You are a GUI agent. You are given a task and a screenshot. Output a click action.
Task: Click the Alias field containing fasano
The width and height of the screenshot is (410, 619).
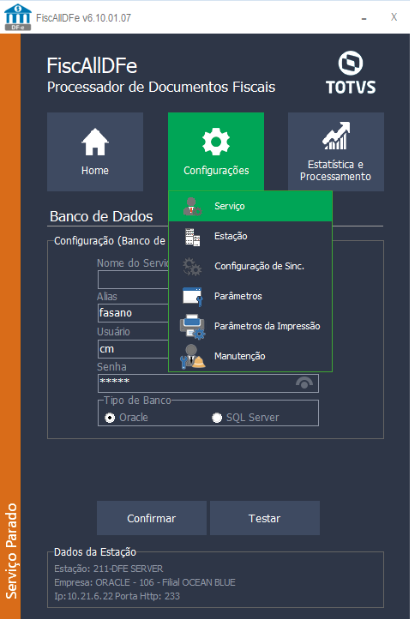133,313
